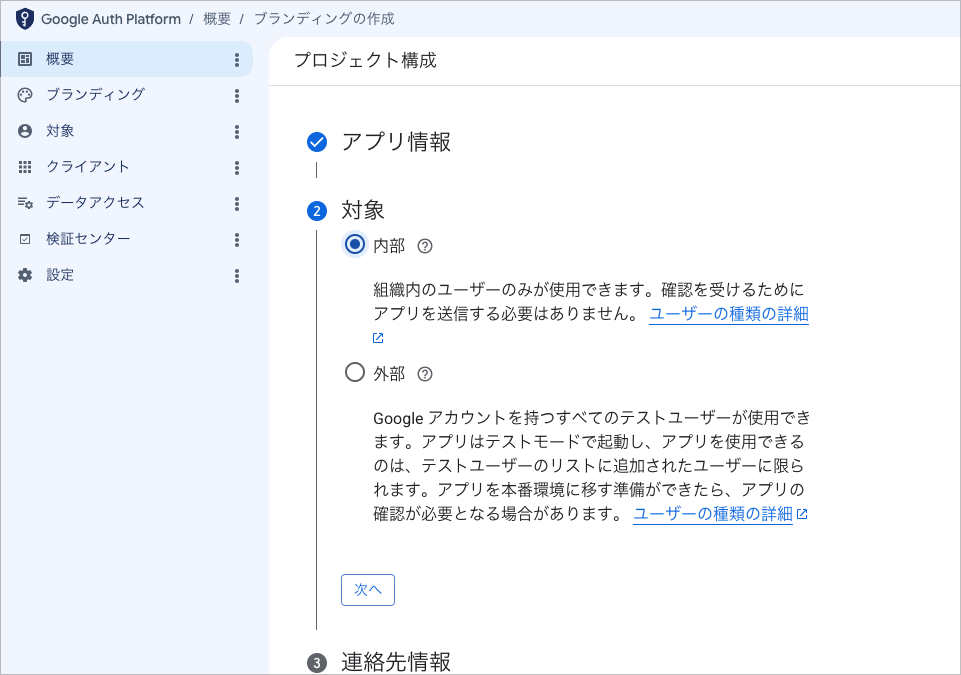Open the データアクセス sidebar menu item
This screenshot has height=675, width=961.
(127, 203)
